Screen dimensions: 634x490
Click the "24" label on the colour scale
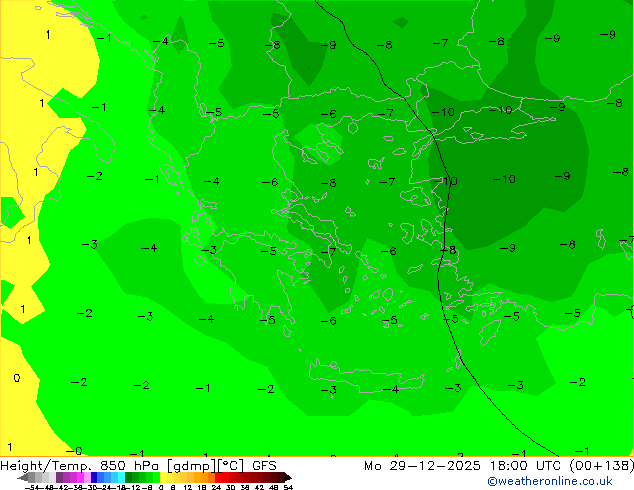tap(216, 487)
